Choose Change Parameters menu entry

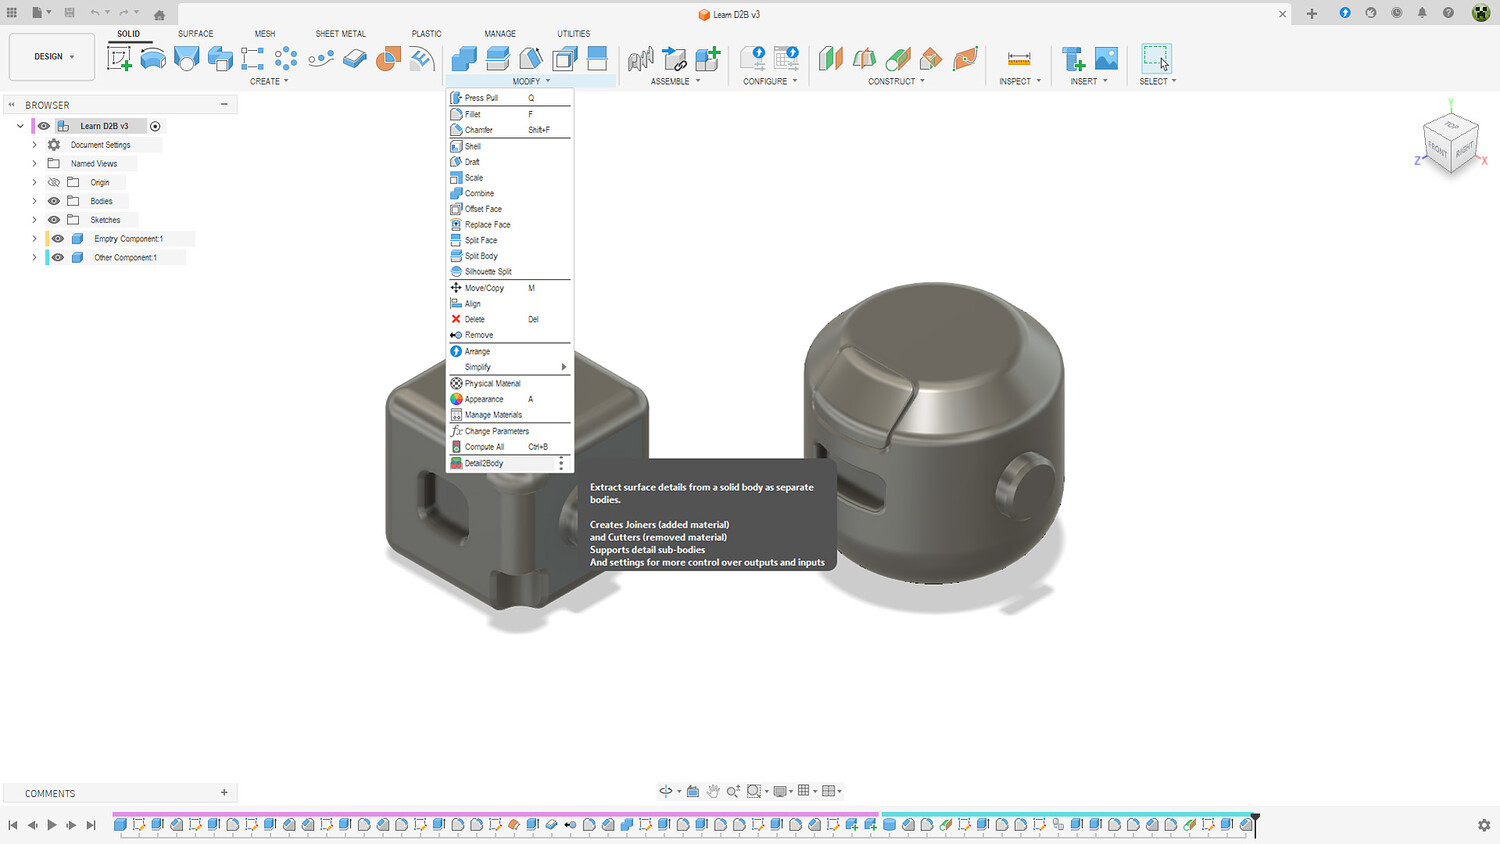pyautogui.click(x=509, y=431)
